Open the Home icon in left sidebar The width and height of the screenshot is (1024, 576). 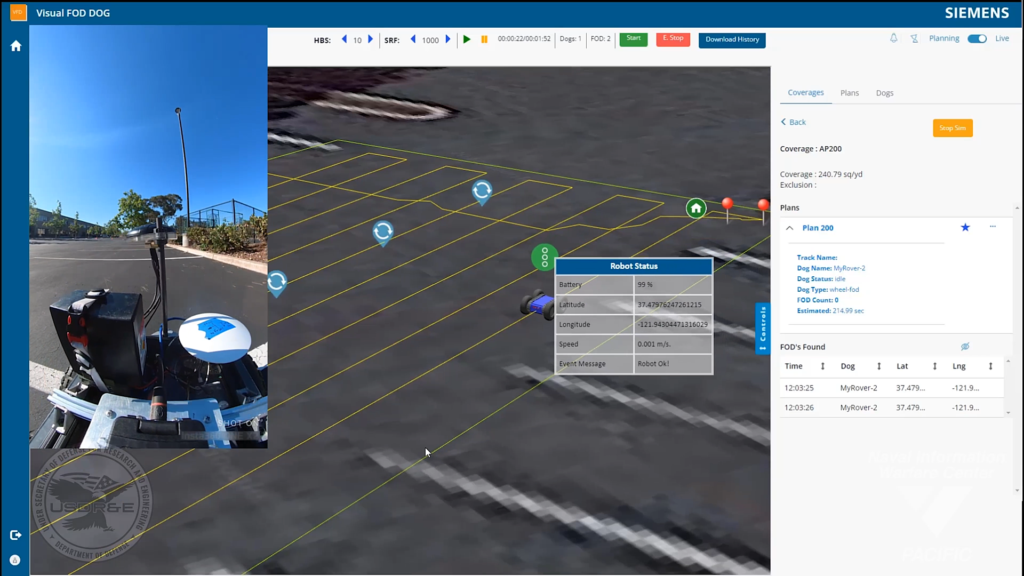tap(16, 46)
